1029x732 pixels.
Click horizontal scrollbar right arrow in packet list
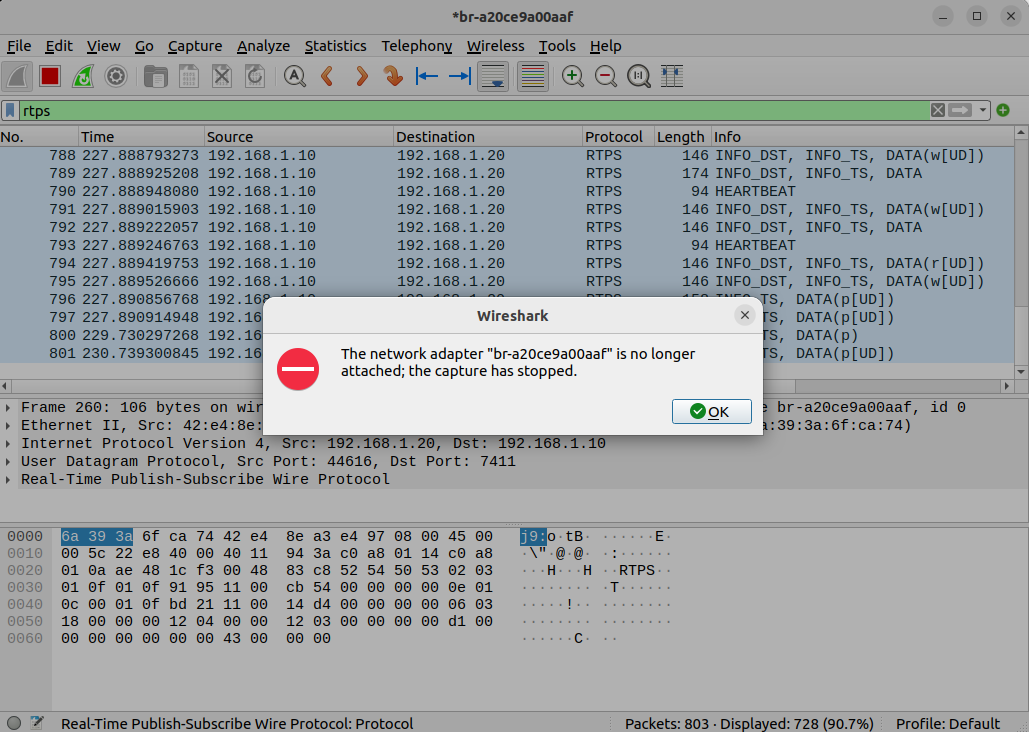click(x=1007, y=386)
